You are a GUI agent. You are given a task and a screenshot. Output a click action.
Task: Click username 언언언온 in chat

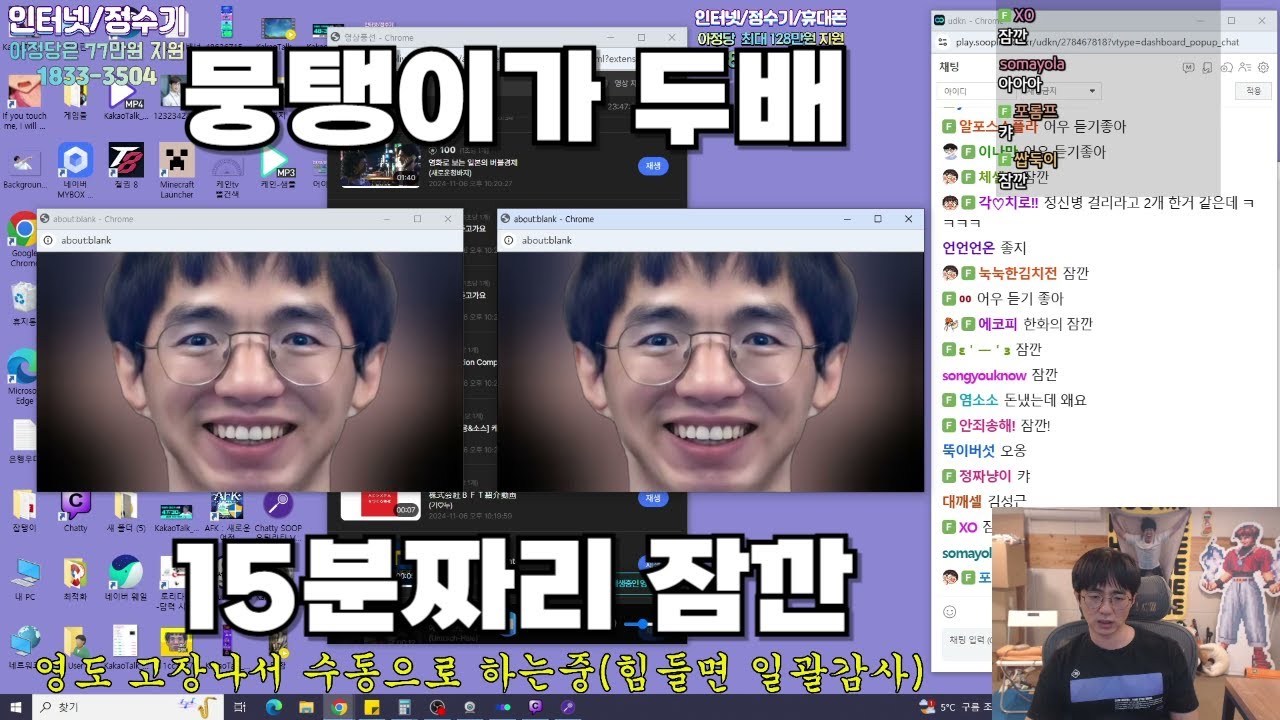pyautogui.click(x=969, y=248)
